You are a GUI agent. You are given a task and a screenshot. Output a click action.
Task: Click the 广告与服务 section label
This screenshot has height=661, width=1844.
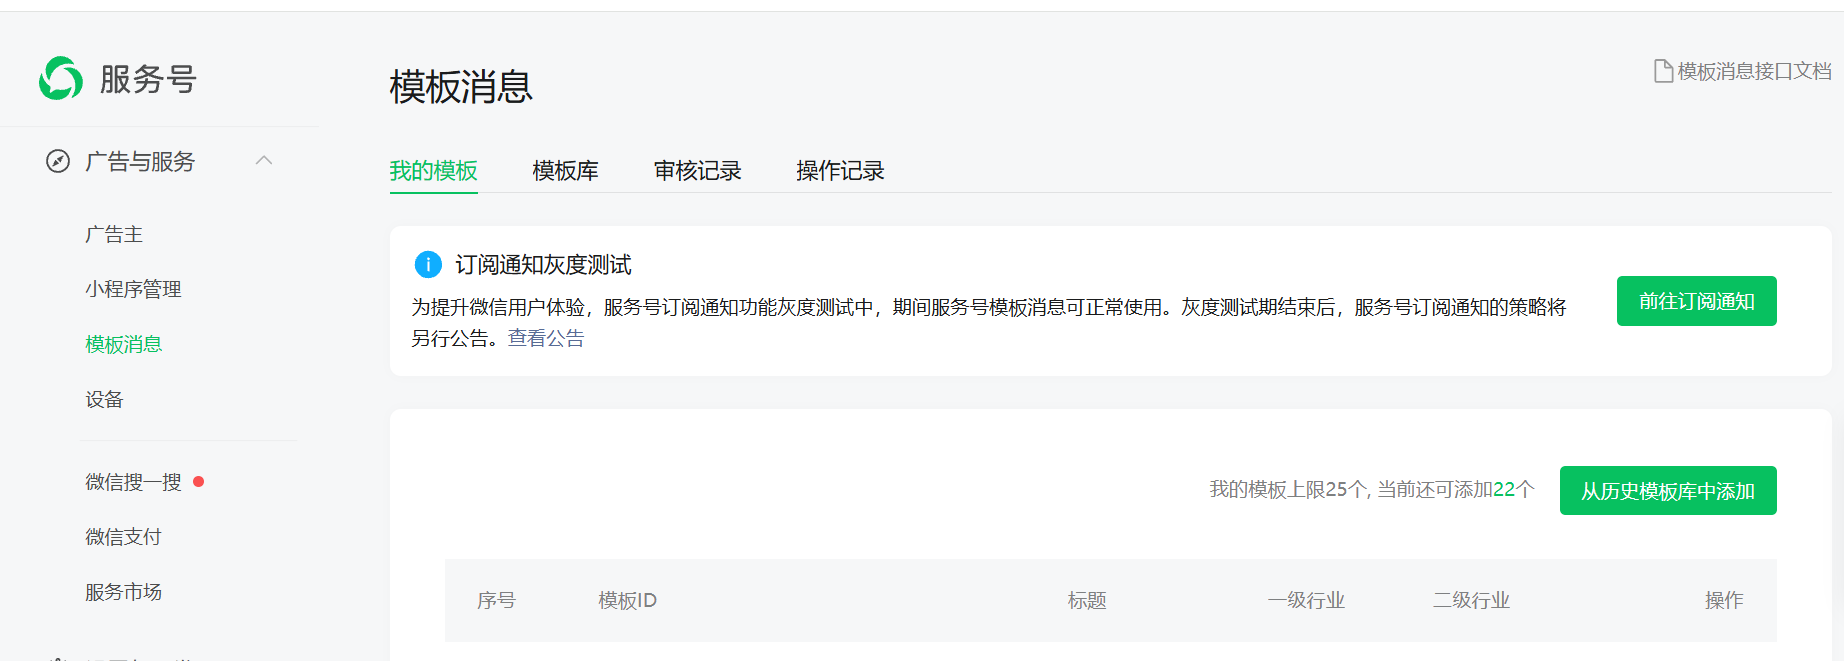(x=140, y=161)
